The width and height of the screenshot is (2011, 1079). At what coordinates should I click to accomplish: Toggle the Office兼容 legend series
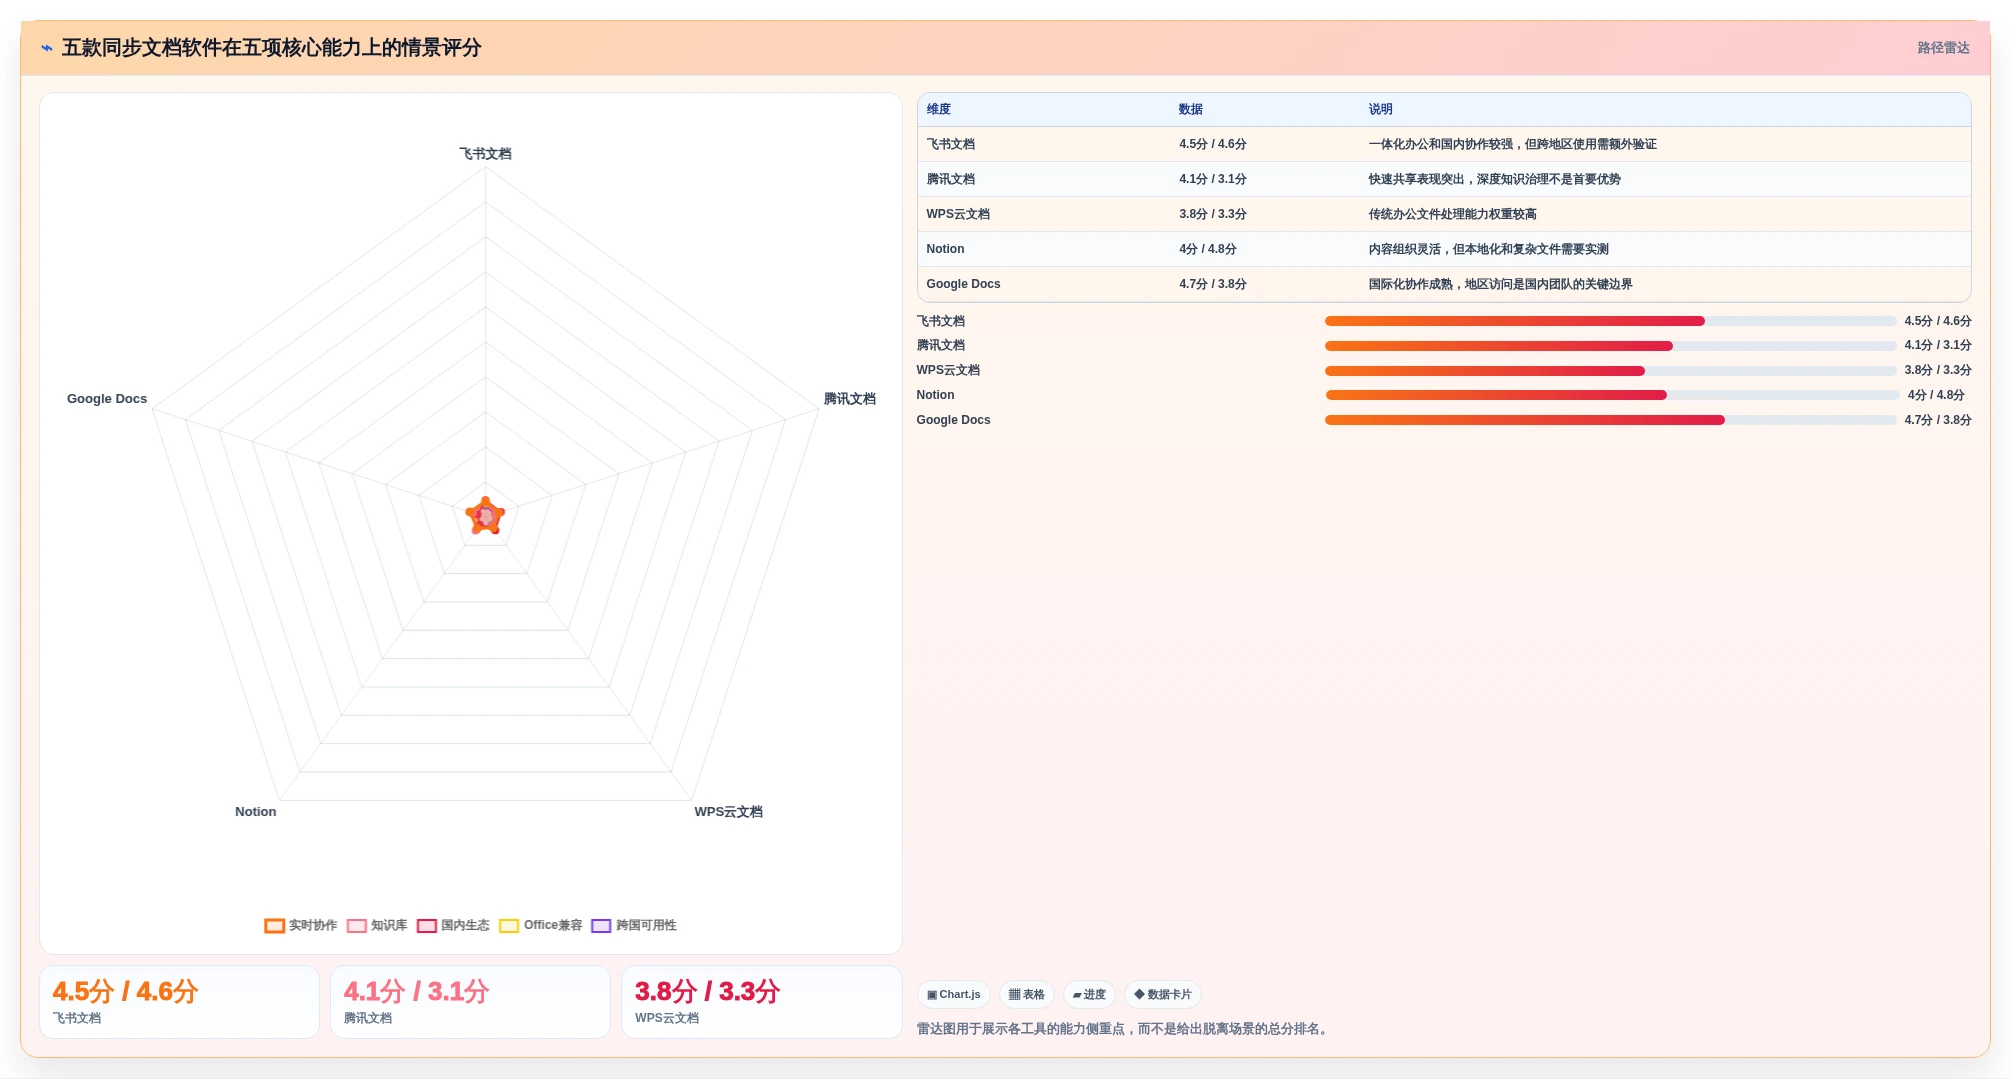point(541,925)
